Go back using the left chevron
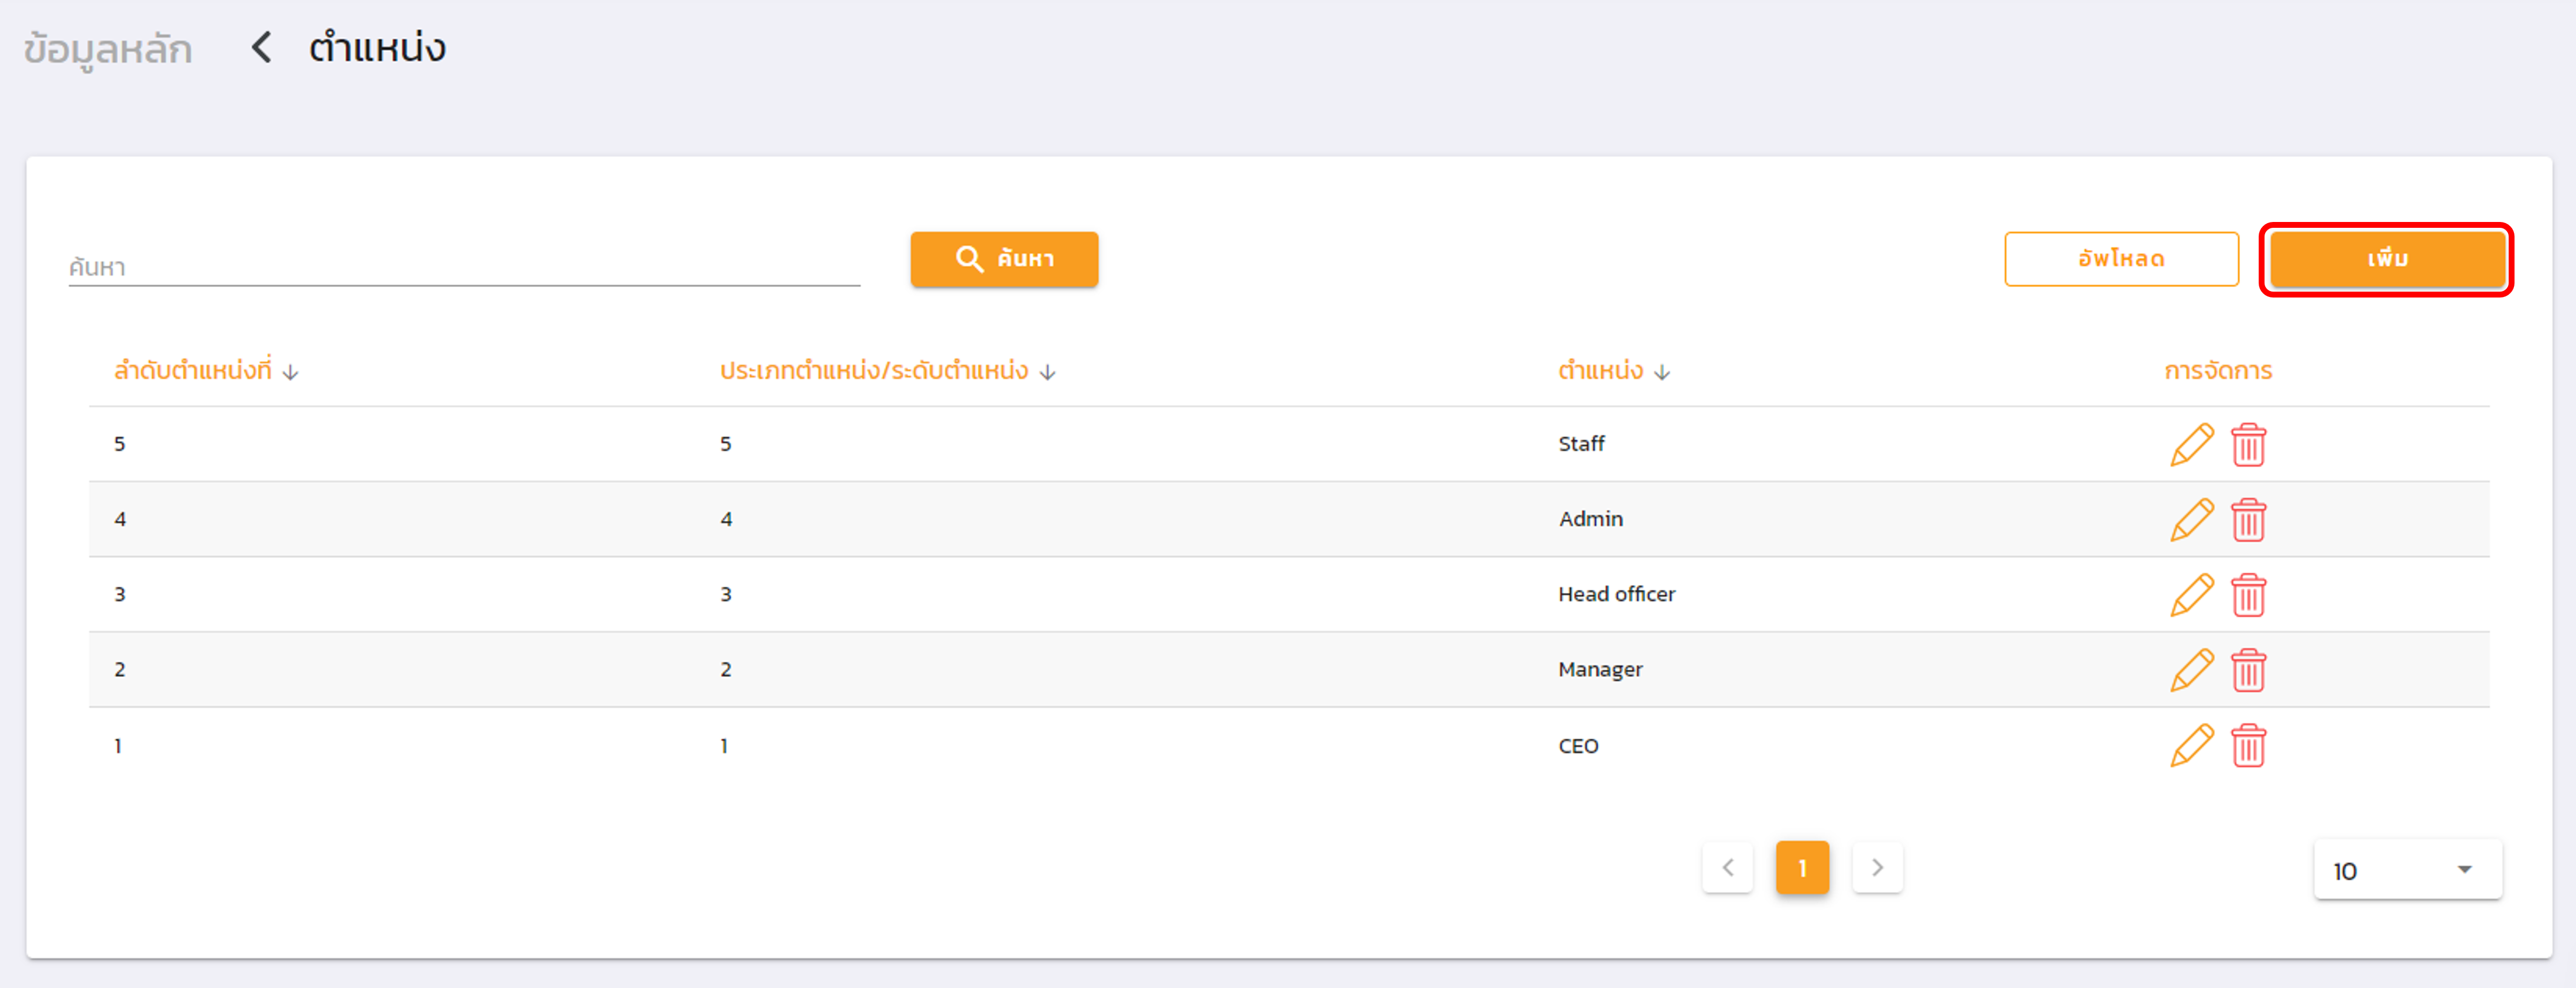 pos(261,47)
